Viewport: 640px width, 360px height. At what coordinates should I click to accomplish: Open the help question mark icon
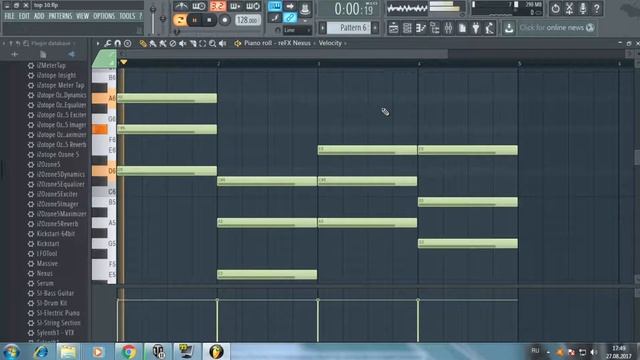596,8
